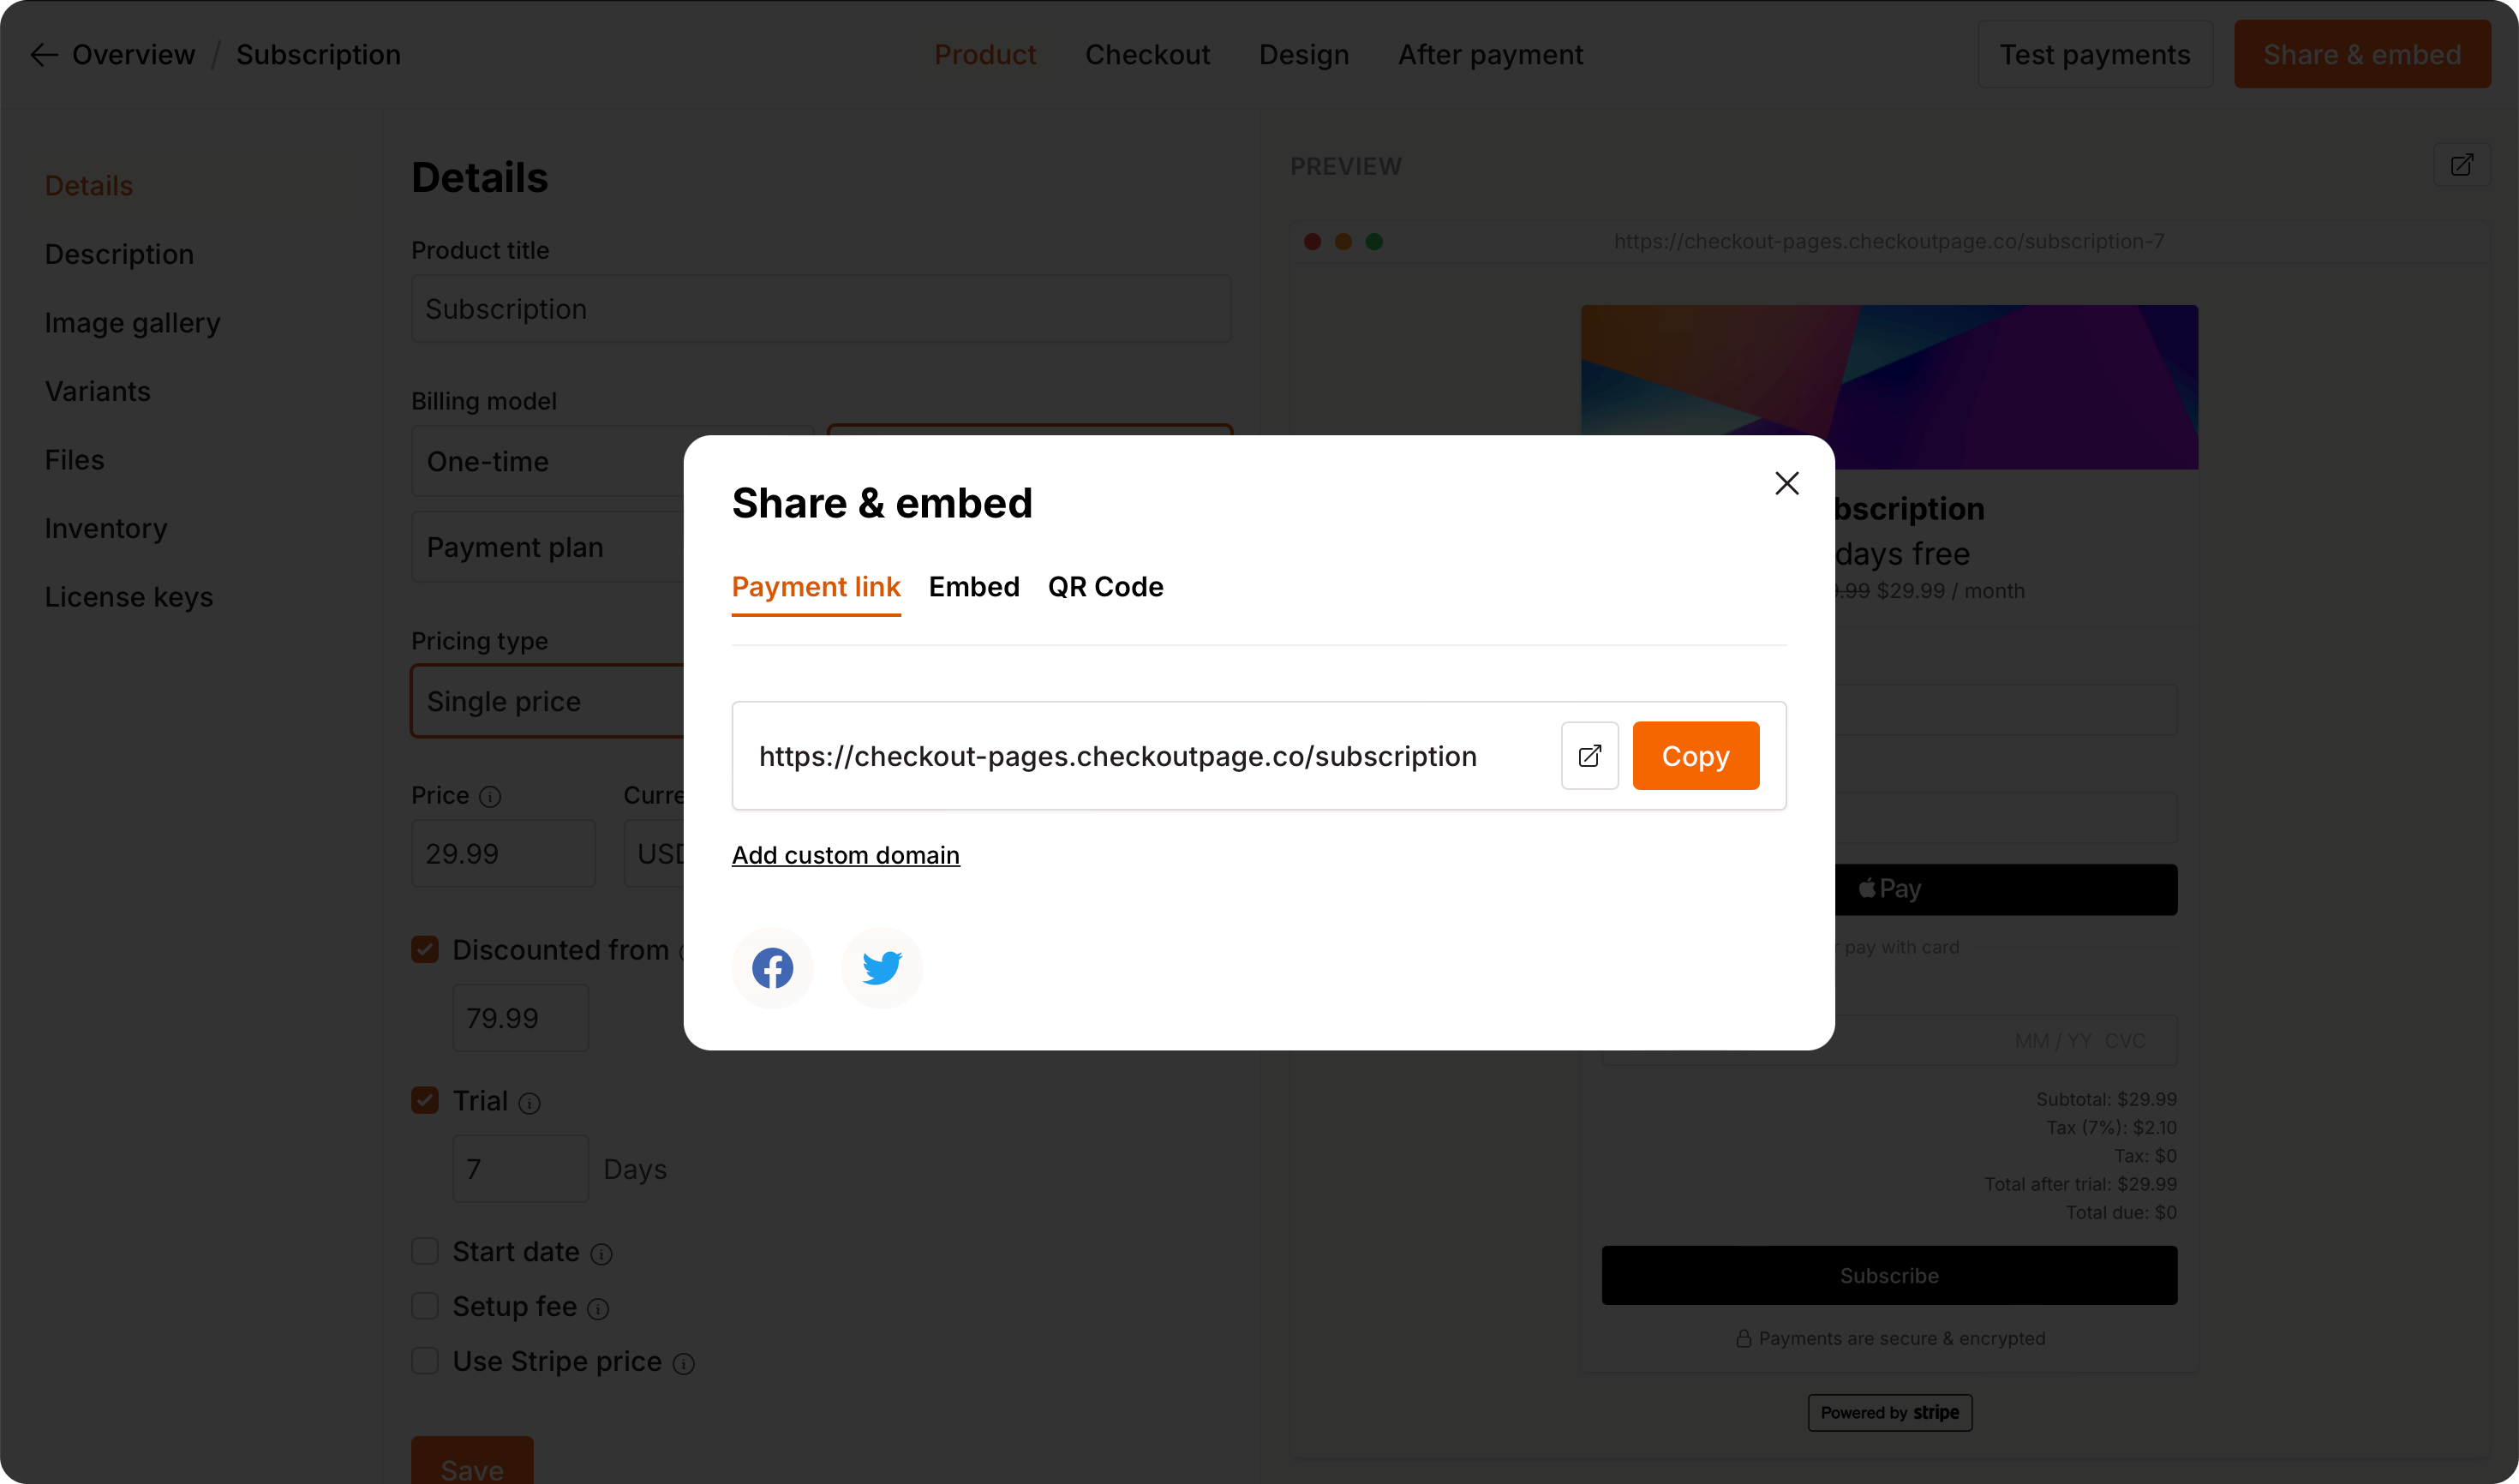Share the payment link on Facebook

click(x=771, y=967)
